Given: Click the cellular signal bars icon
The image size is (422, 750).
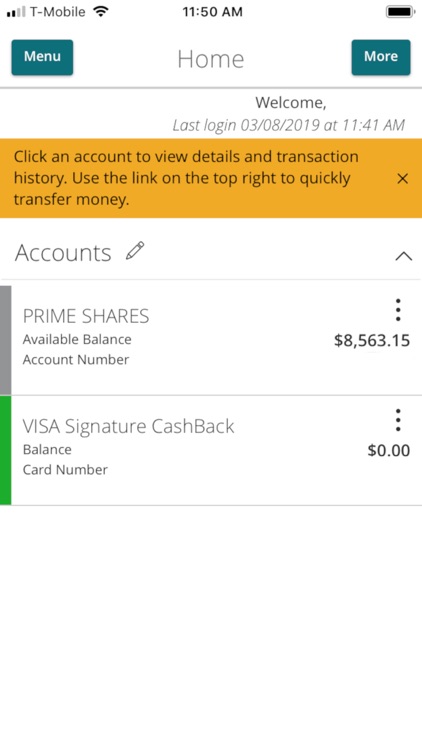Looking at the screenshot, I should coord(16,12).
